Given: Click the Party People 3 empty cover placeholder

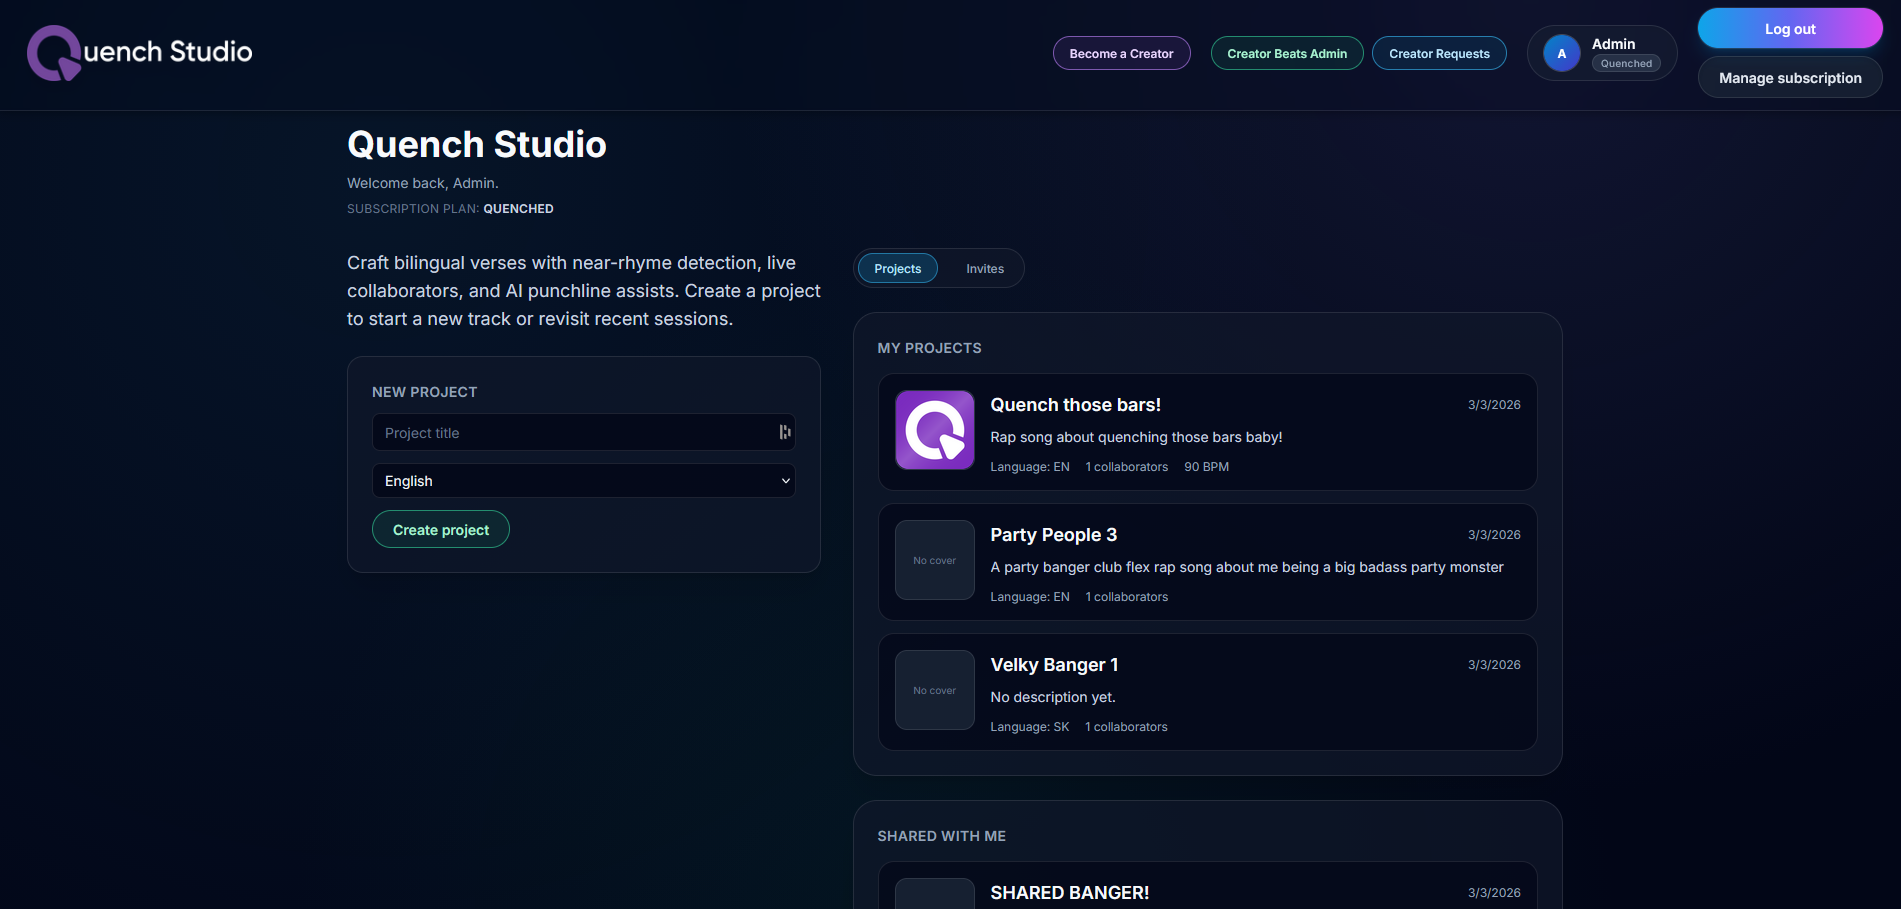Looking at the screenshot, I should coord(934,560).
